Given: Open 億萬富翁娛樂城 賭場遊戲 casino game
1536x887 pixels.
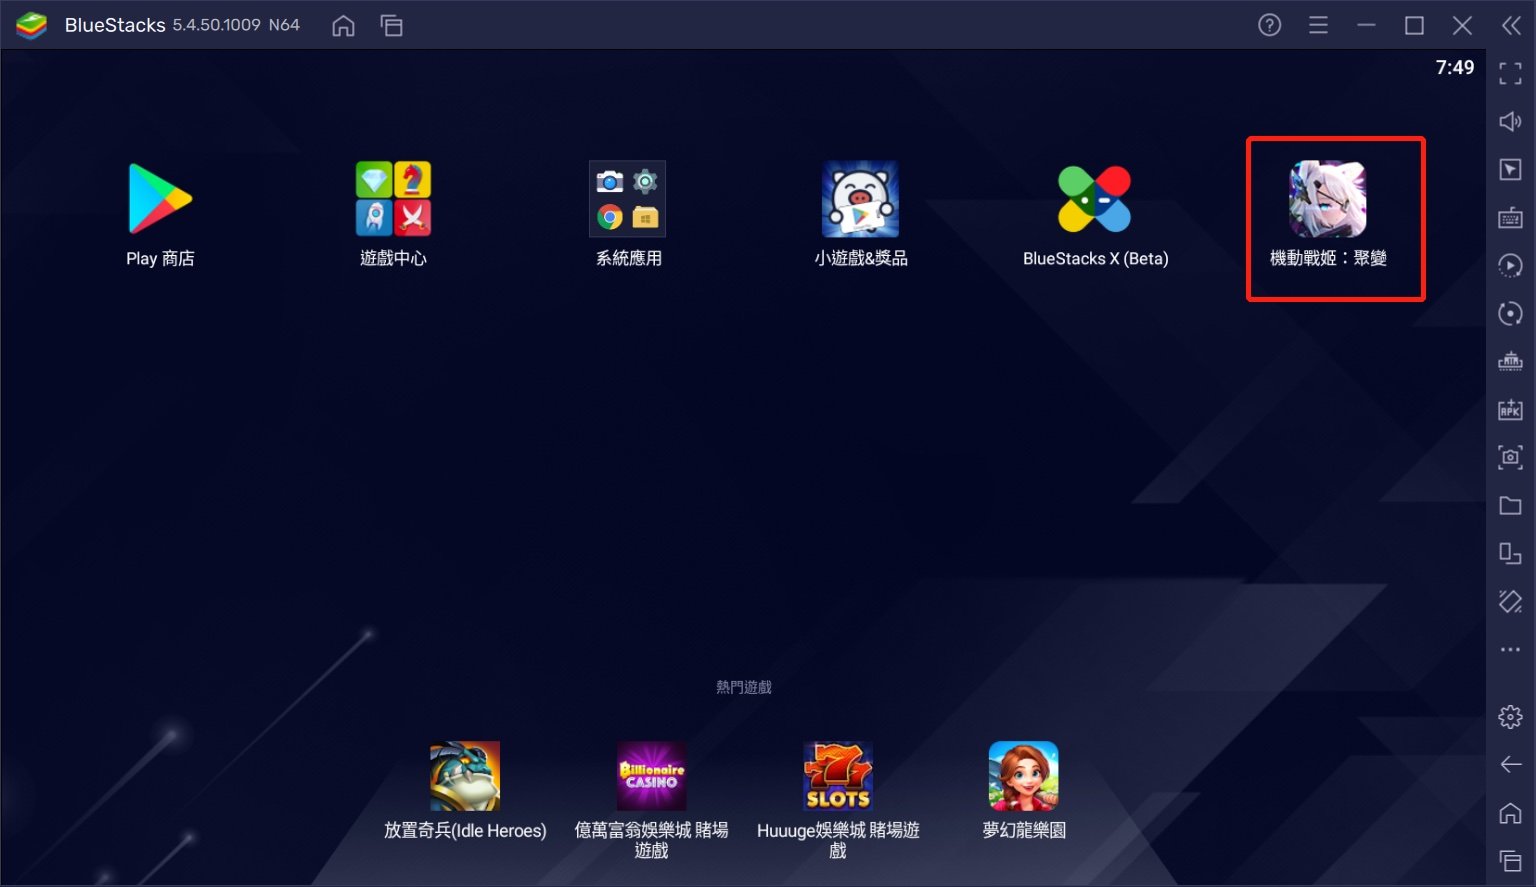Looking at the screenshot, I should [651, 776].
